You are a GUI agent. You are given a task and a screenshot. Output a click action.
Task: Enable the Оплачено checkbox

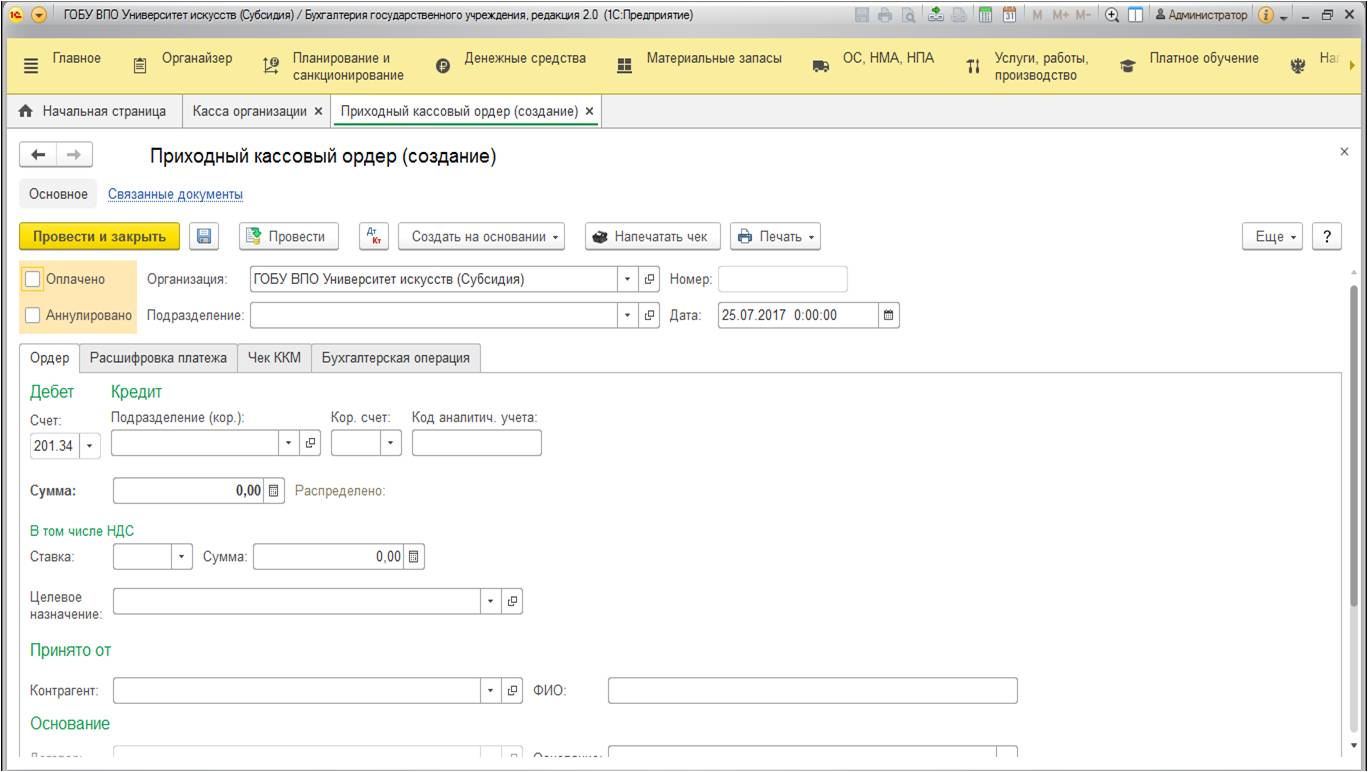pyautogui.click(x=33, y=280)
